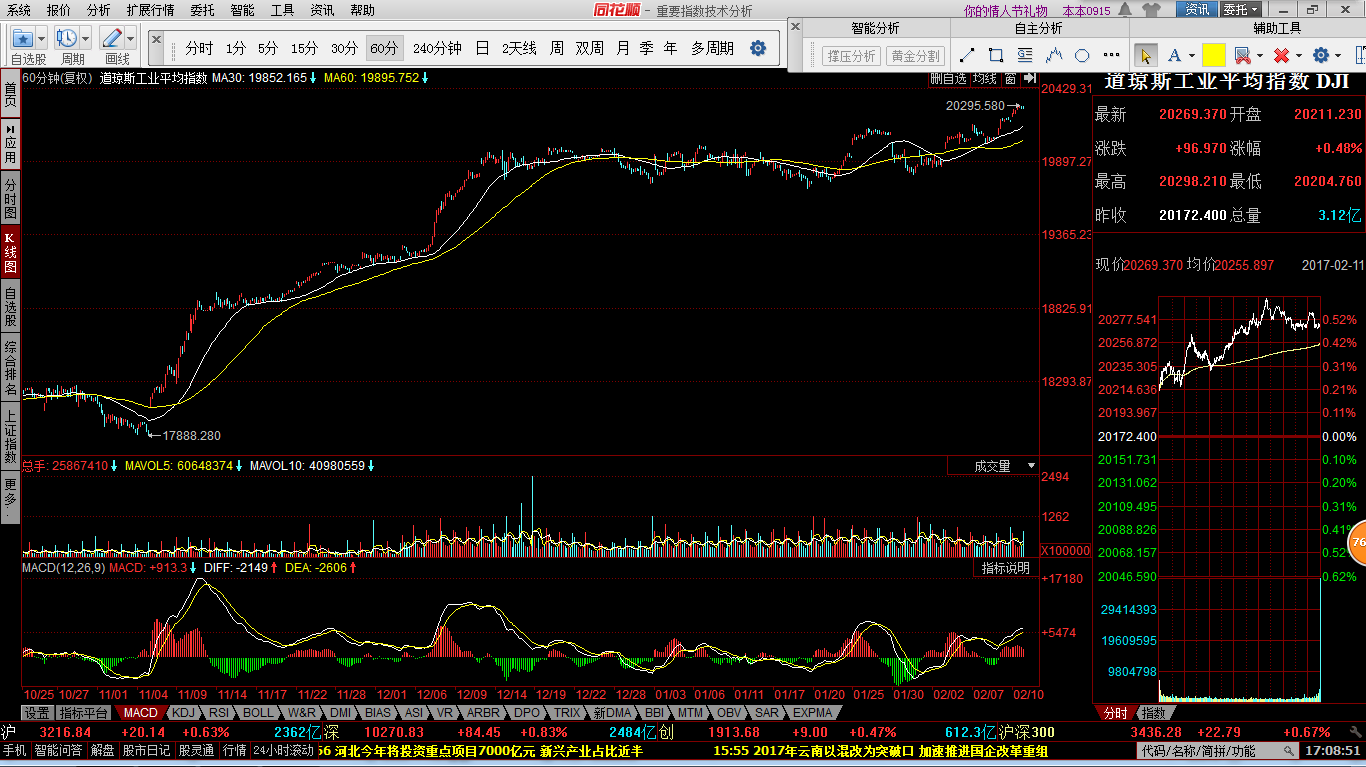The height and width of the screenshot is (767, 1366).
Task: Click the red X delete drawings icon
Action: pyautogui.click(x=1281, y=55)
